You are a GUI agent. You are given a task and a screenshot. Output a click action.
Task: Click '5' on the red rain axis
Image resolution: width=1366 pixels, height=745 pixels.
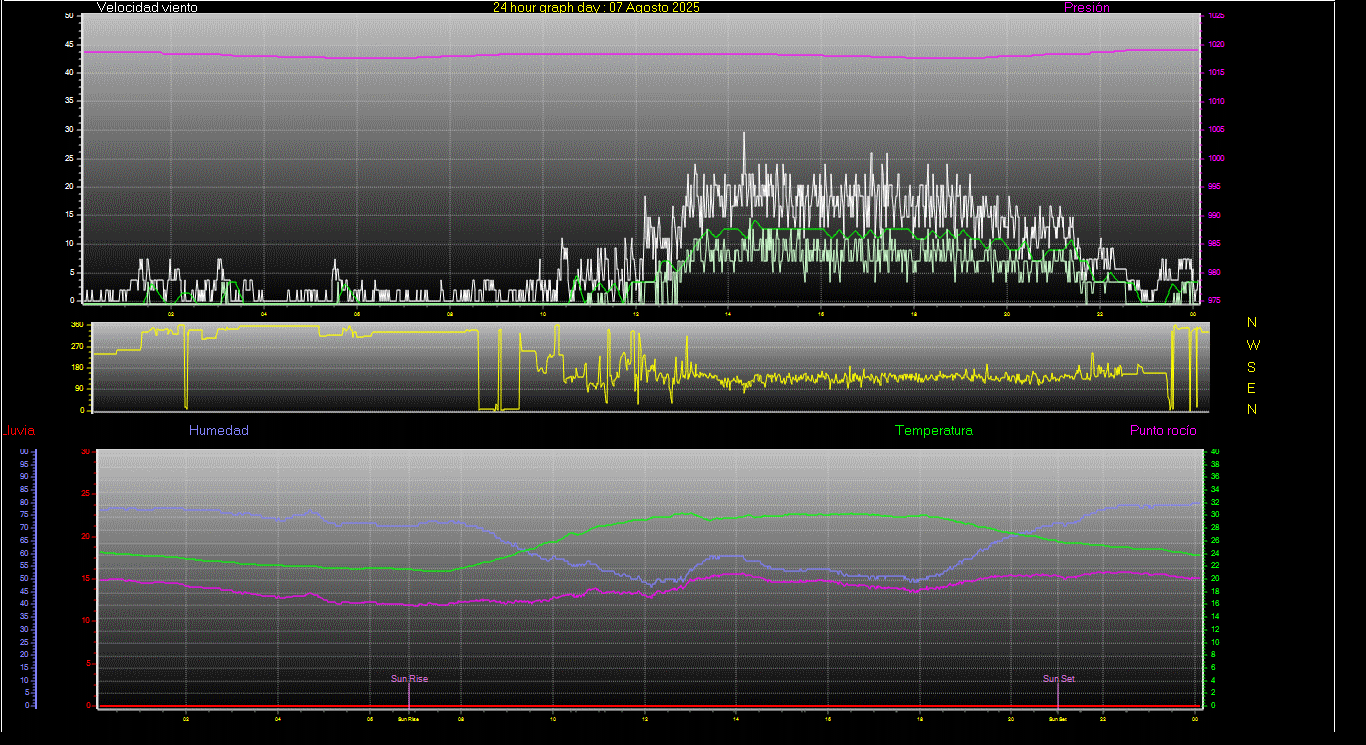pos(89,663)
